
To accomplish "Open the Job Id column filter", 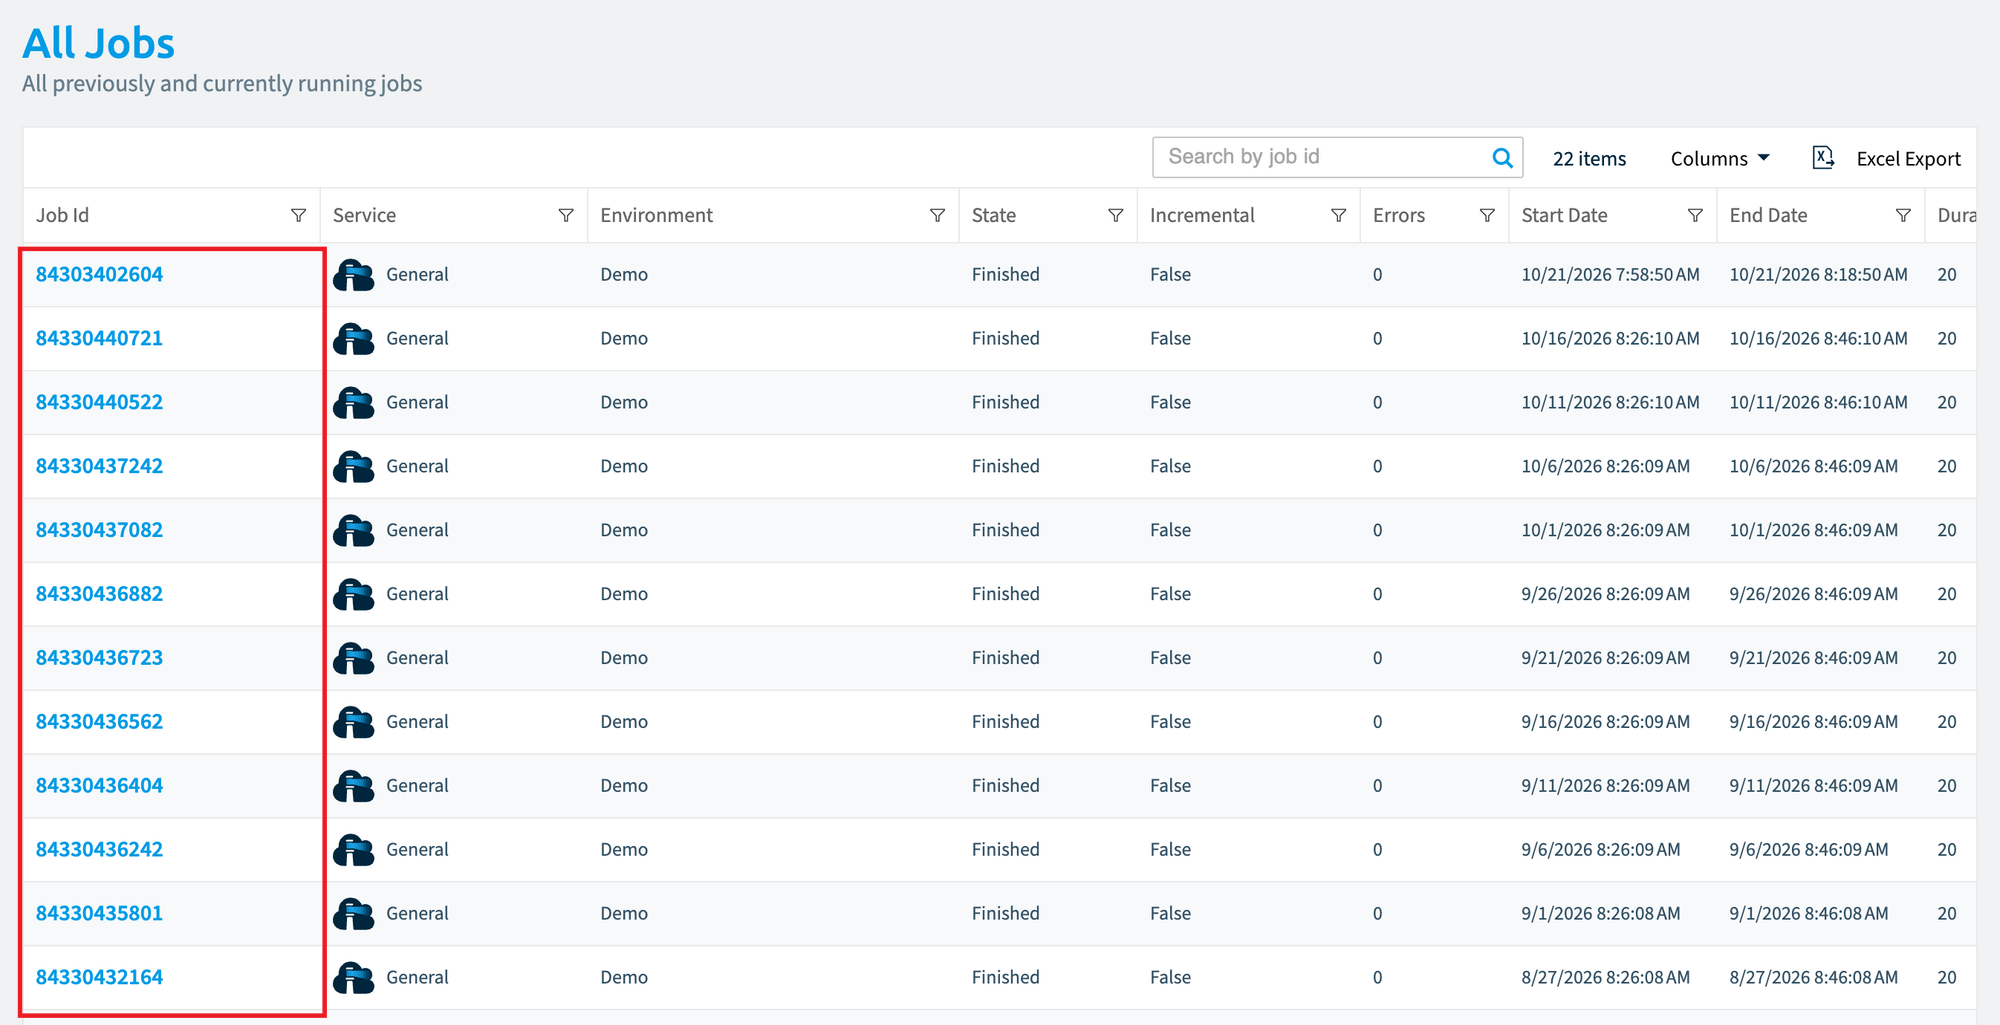I will tap(298, 215).
